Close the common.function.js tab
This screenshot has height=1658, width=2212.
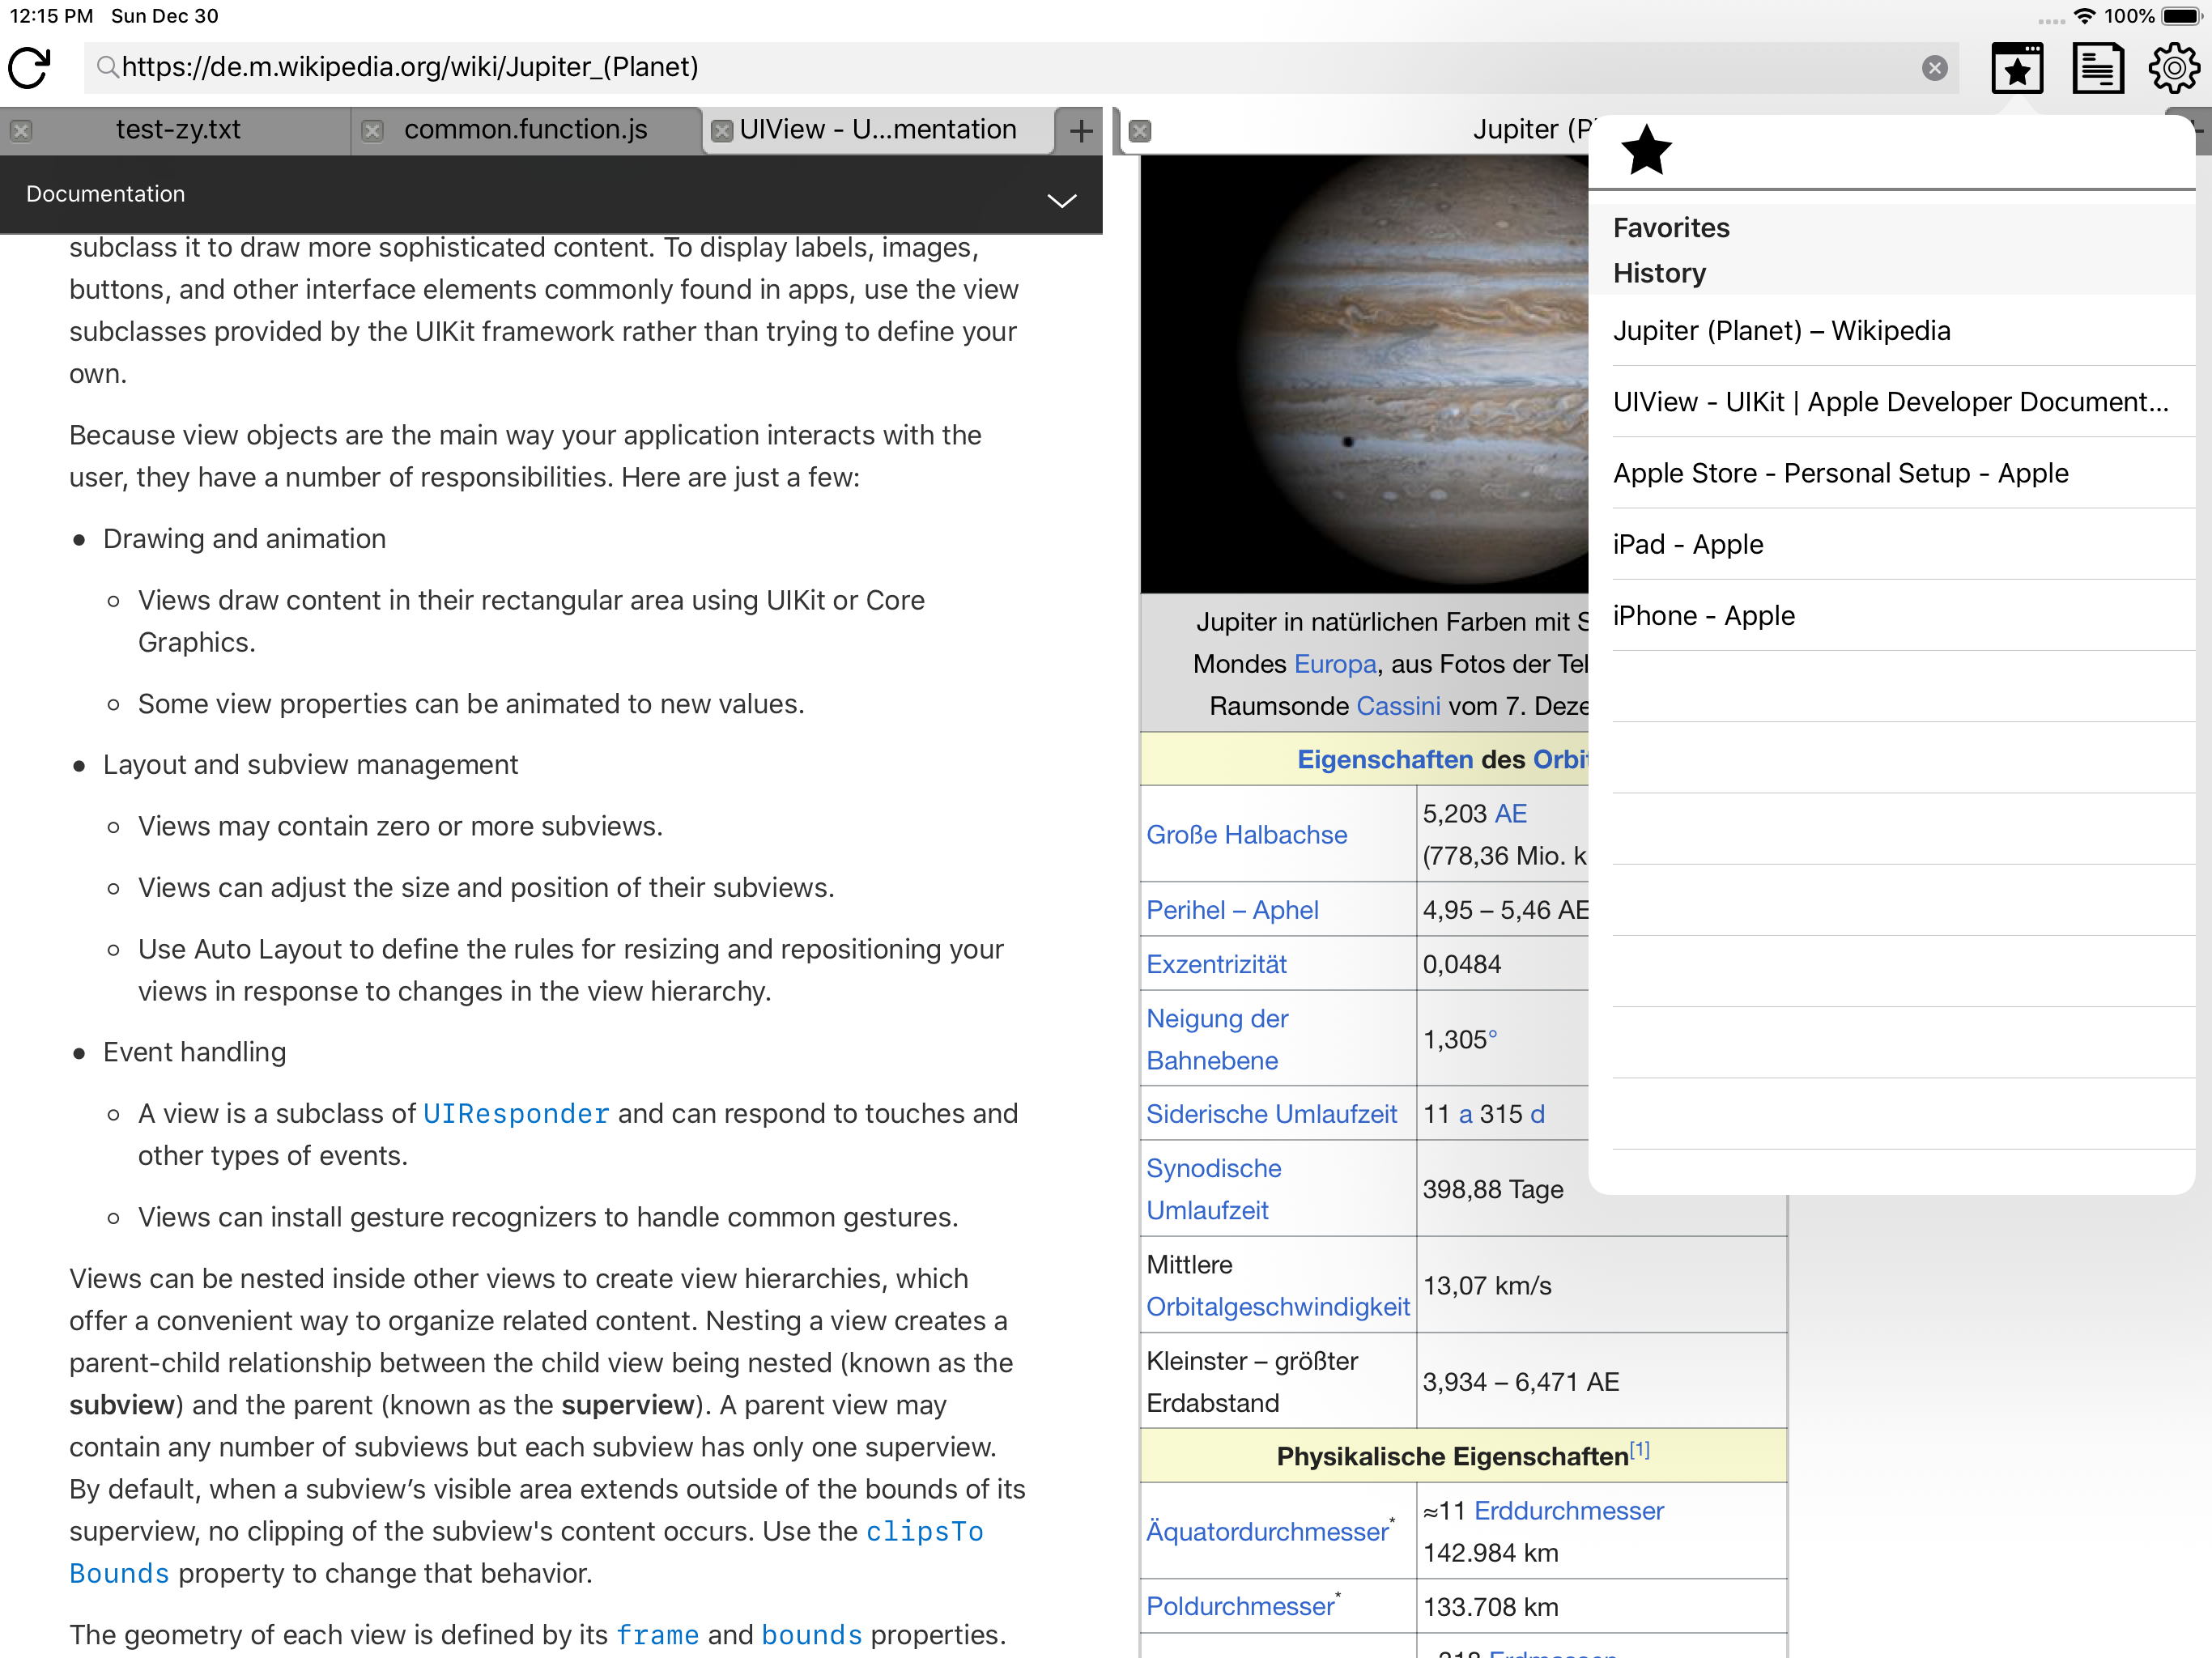(372, 131)
